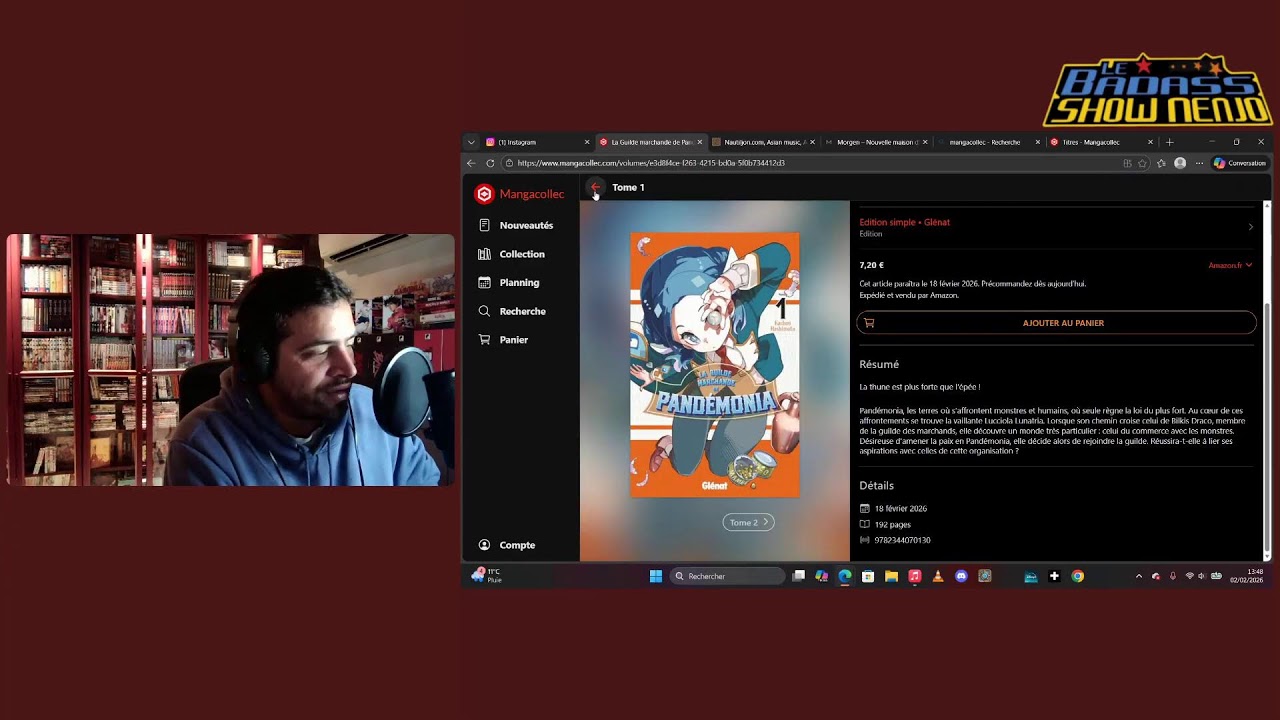Click the 192 pages detail

[893, 524]
